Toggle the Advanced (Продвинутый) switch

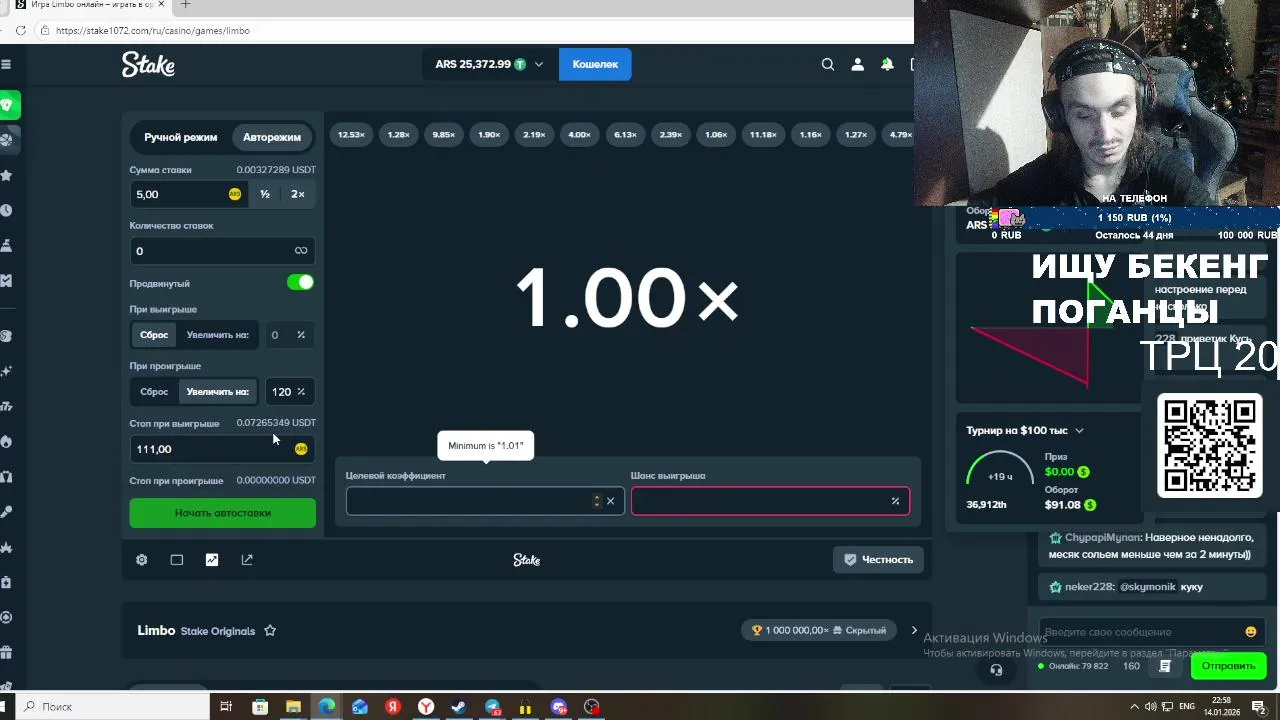pos(300,283)
